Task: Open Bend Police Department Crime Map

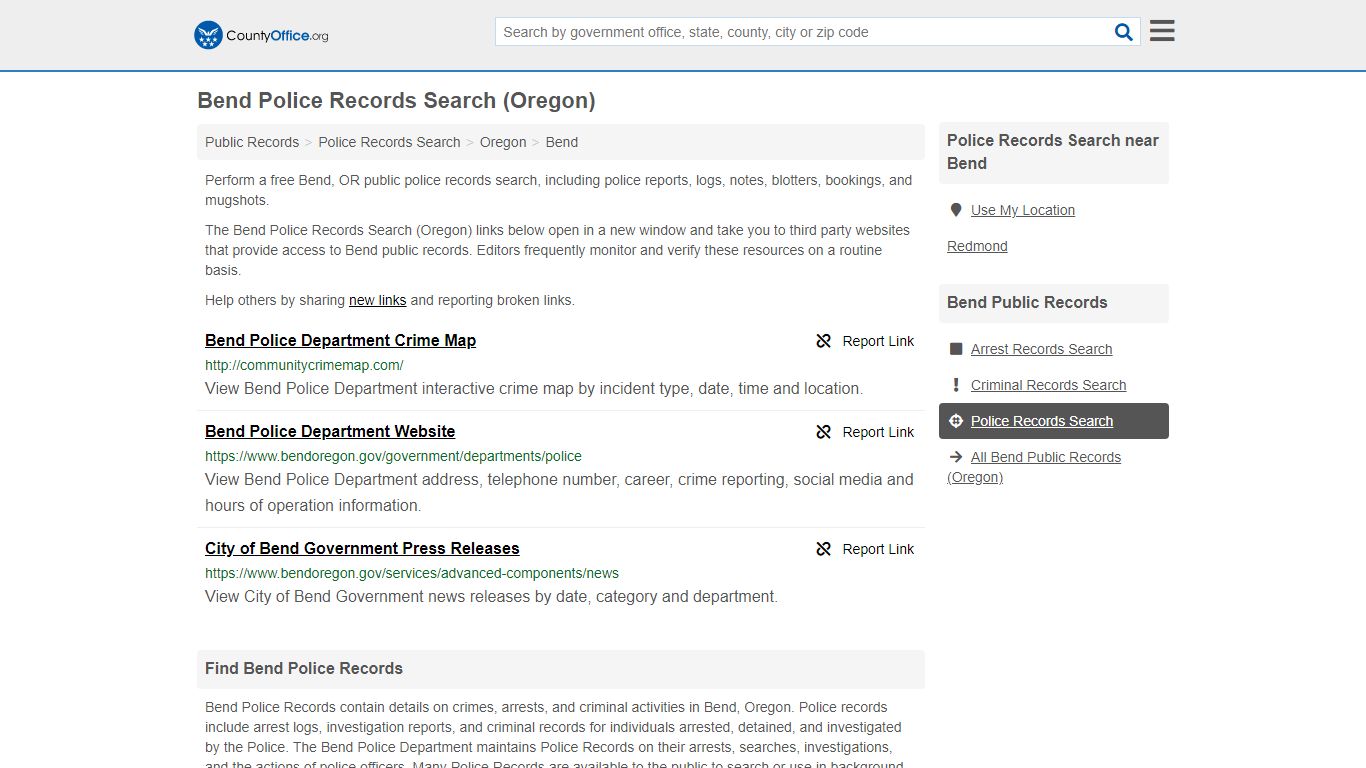Action: coord(340,340)
